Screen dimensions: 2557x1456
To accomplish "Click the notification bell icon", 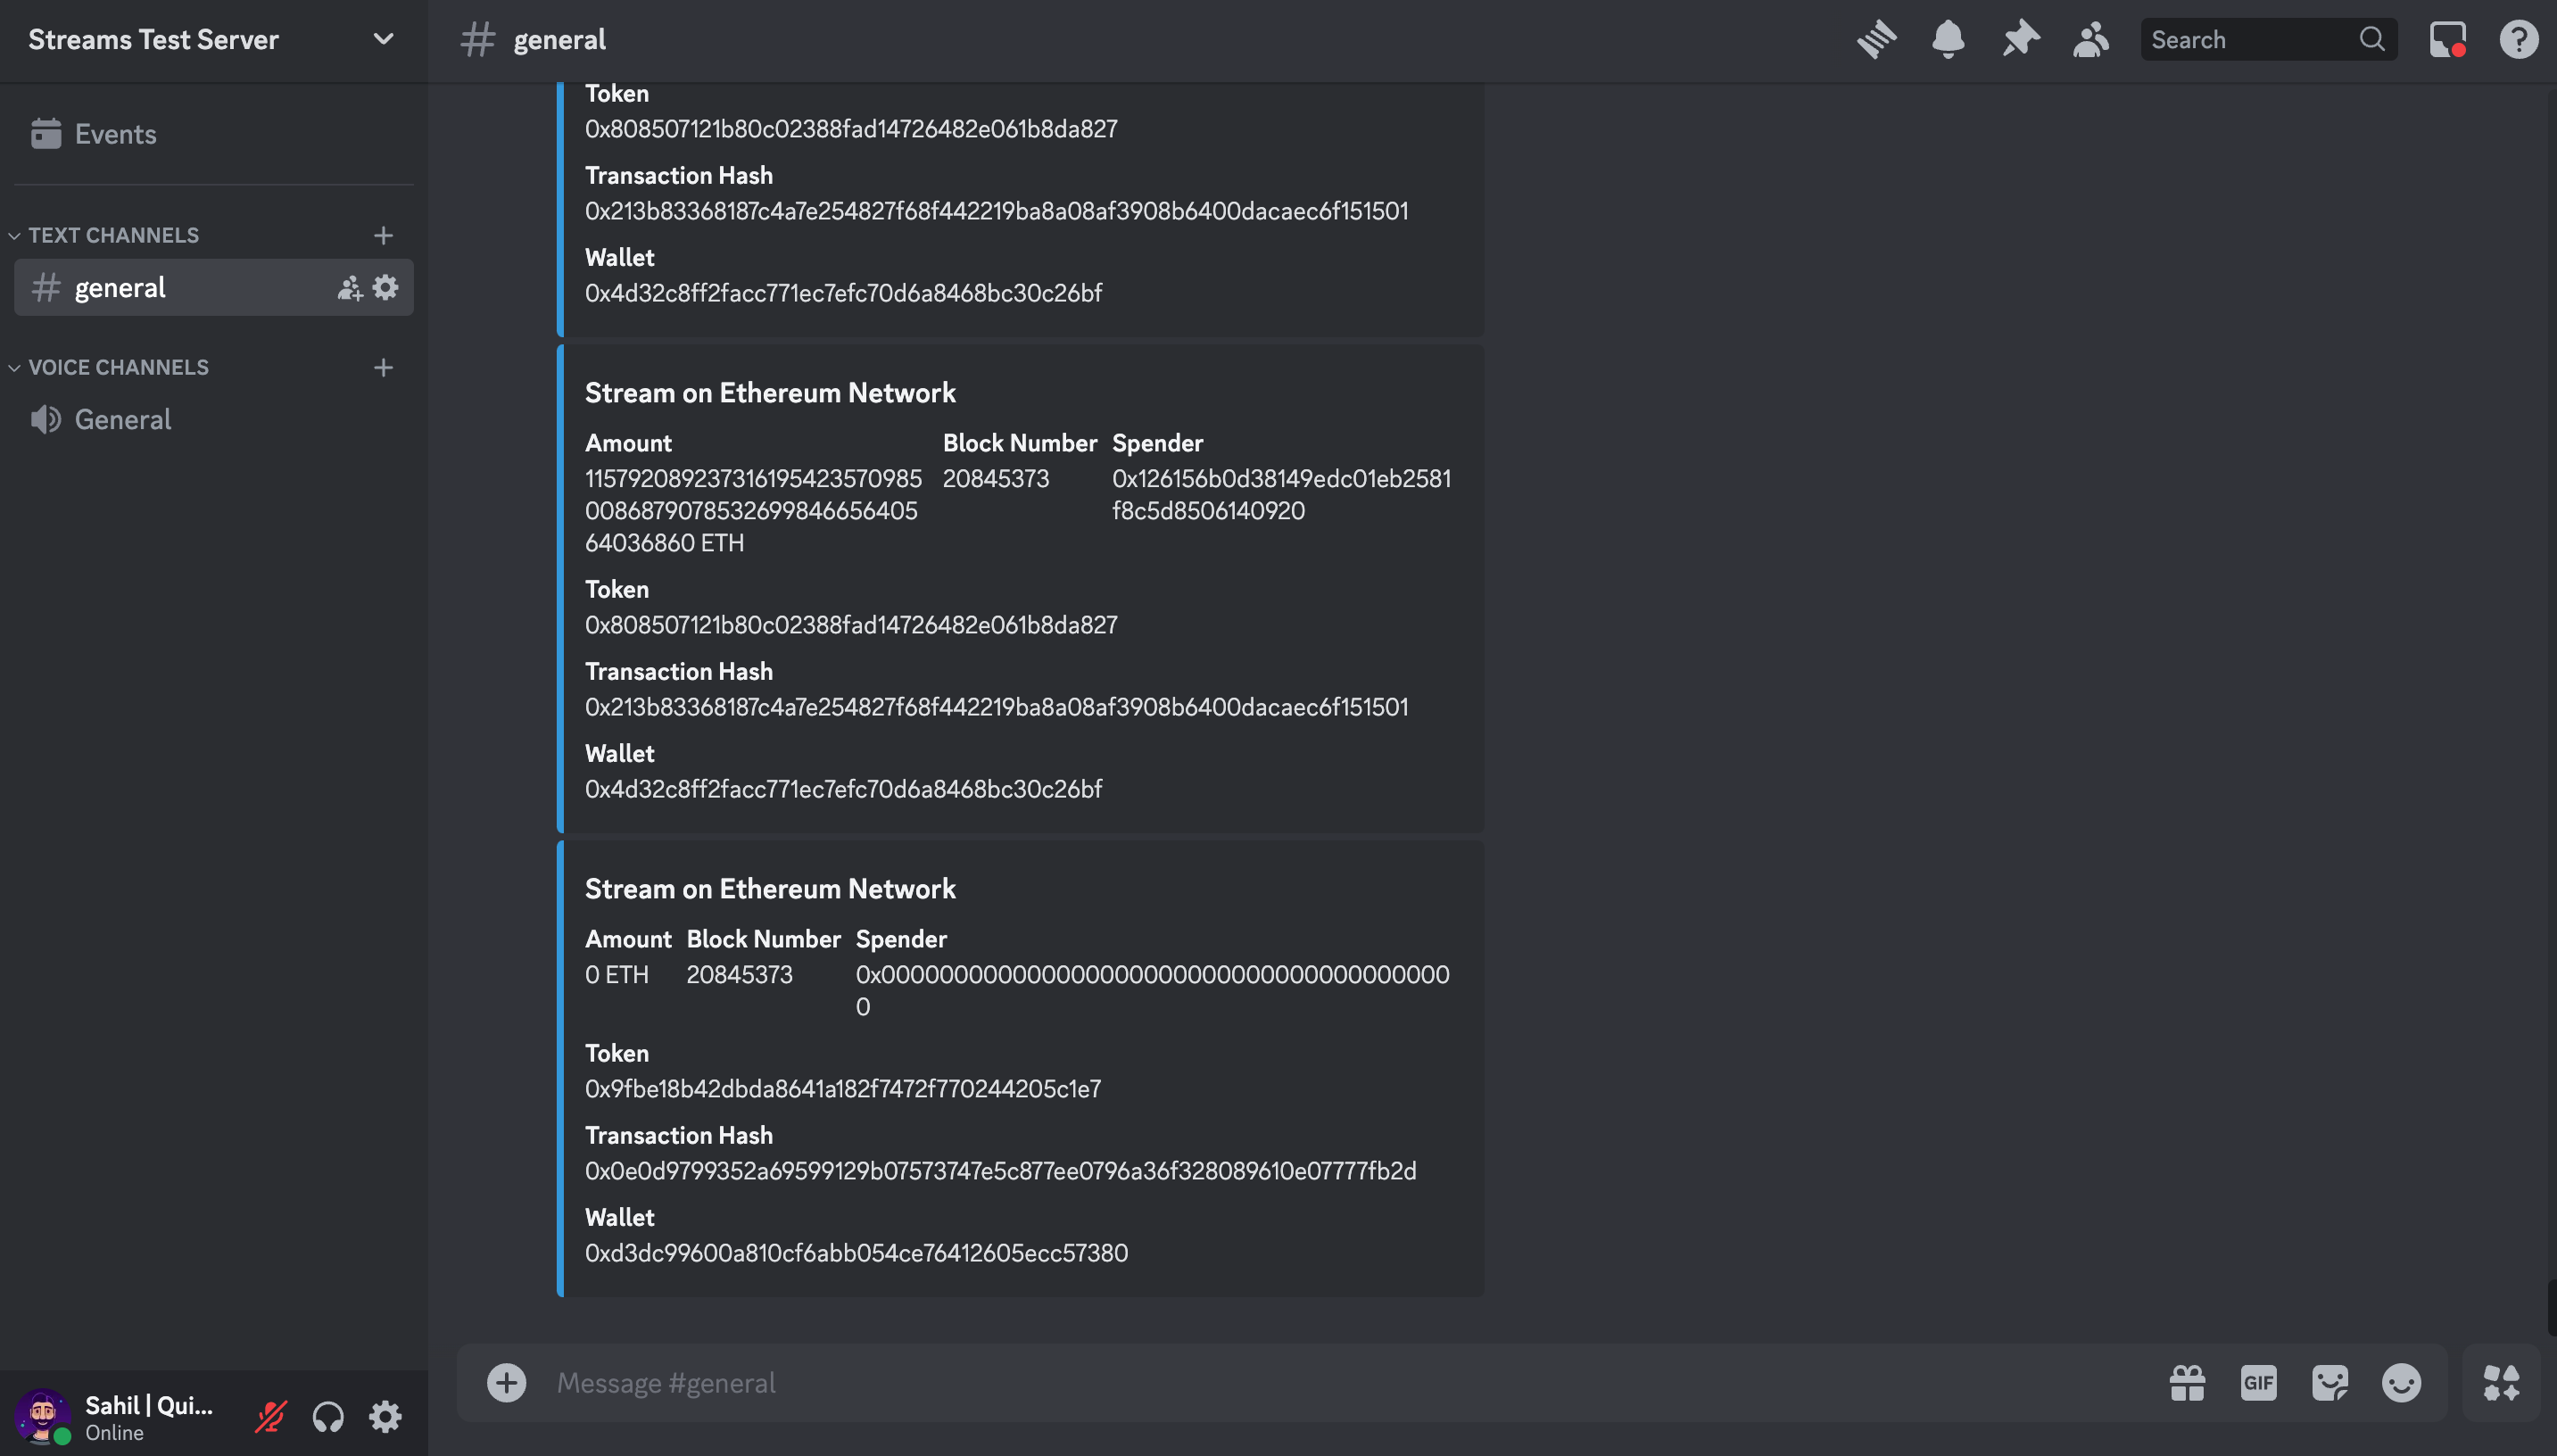I will tap(1949, 38).
